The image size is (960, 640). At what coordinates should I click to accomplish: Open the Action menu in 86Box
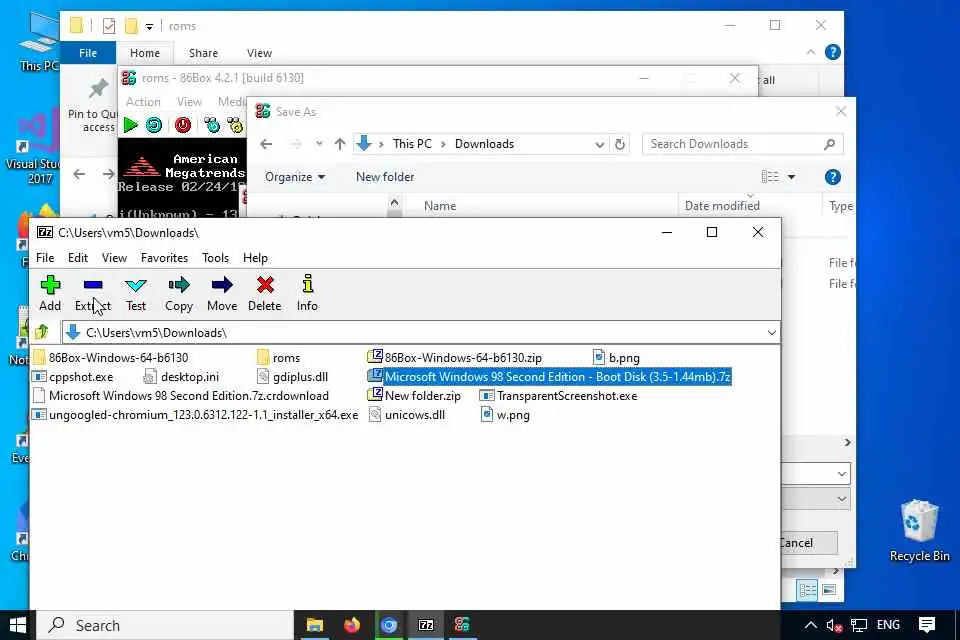pos(143,102)
